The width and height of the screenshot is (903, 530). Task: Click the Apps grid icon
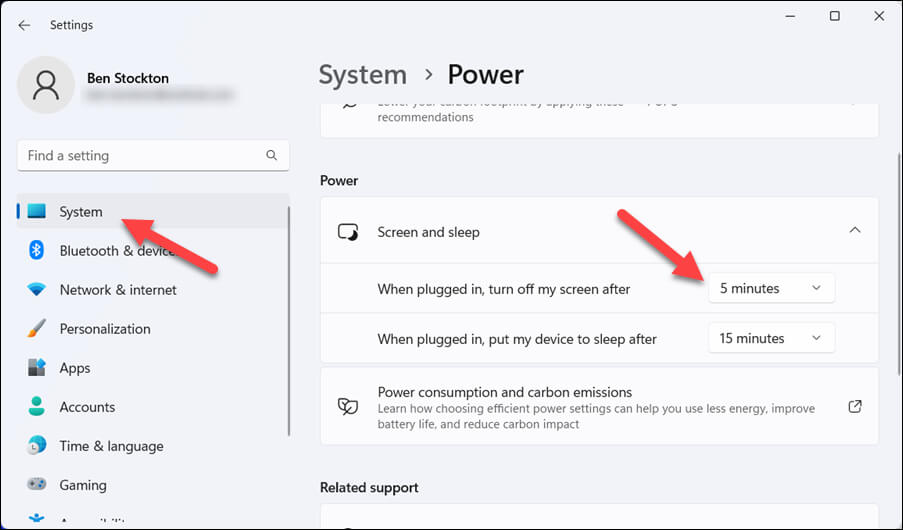(x=37, y=368)
